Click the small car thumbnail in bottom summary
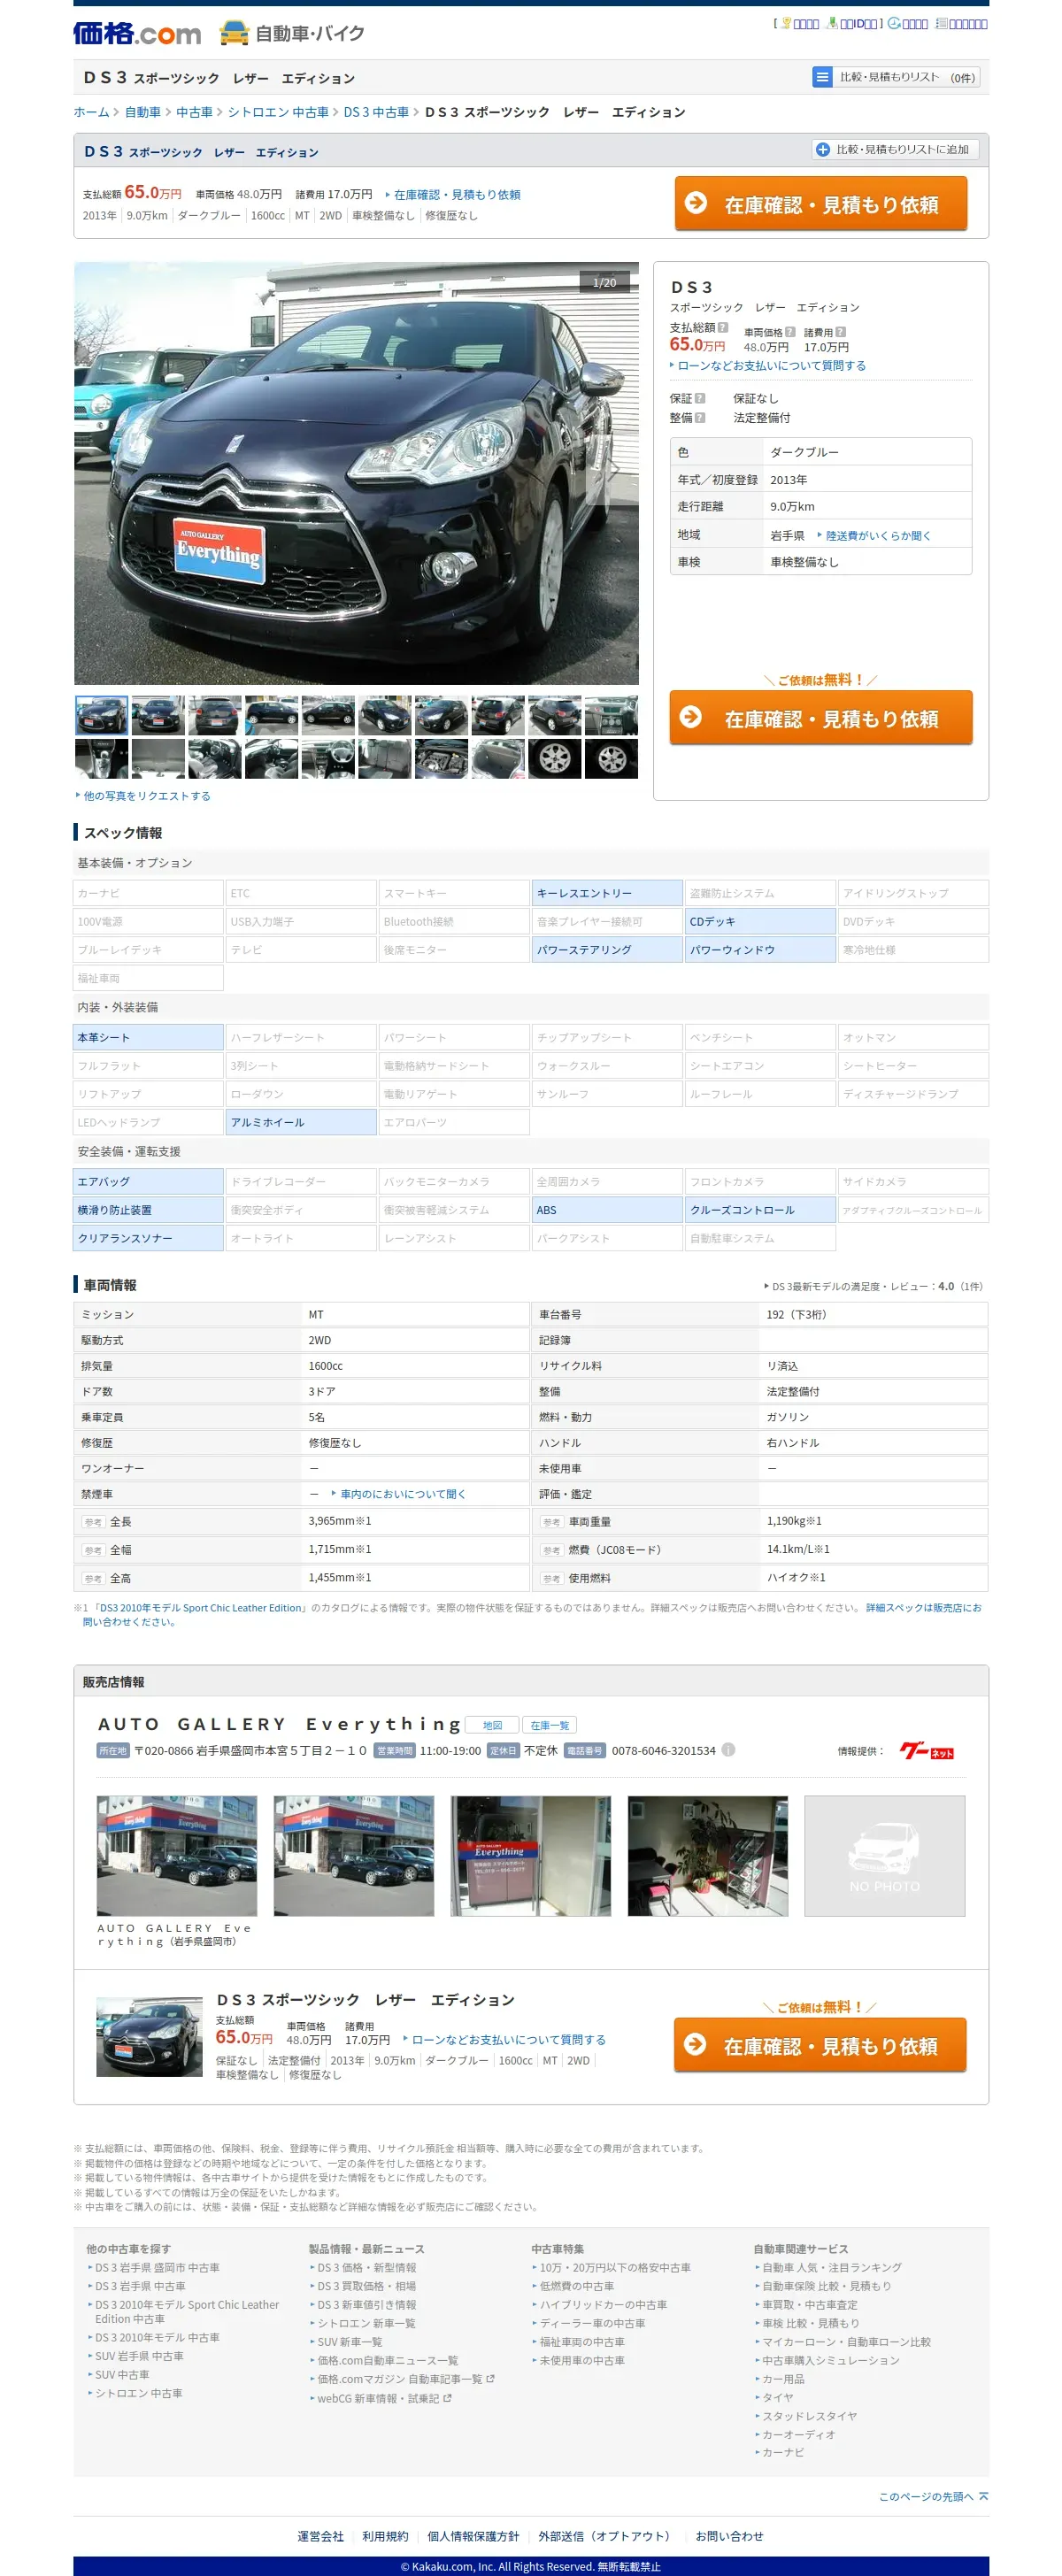The image size is (1062, 2576). (x=149, y=2037)
